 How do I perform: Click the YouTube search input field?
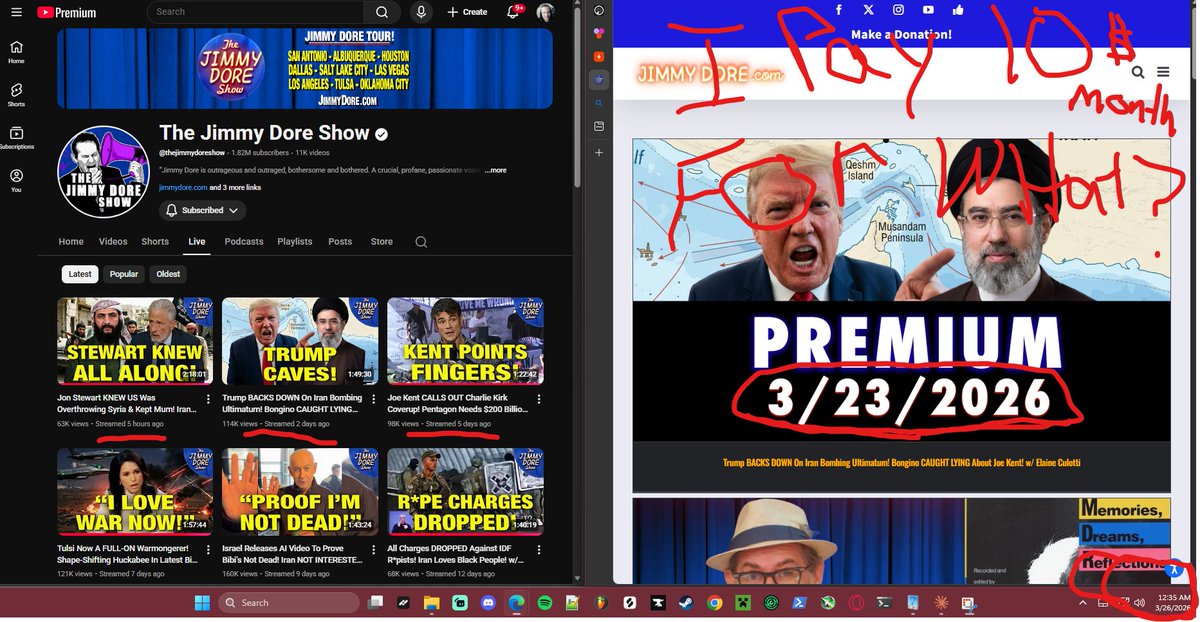[x=255, y=12]
